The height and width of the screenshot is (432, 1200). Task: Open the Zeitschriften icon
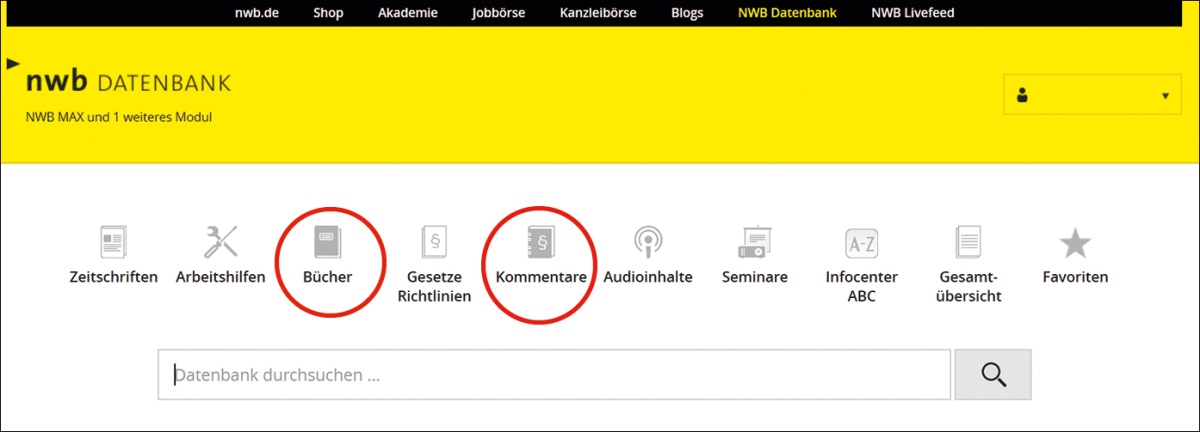113,243
